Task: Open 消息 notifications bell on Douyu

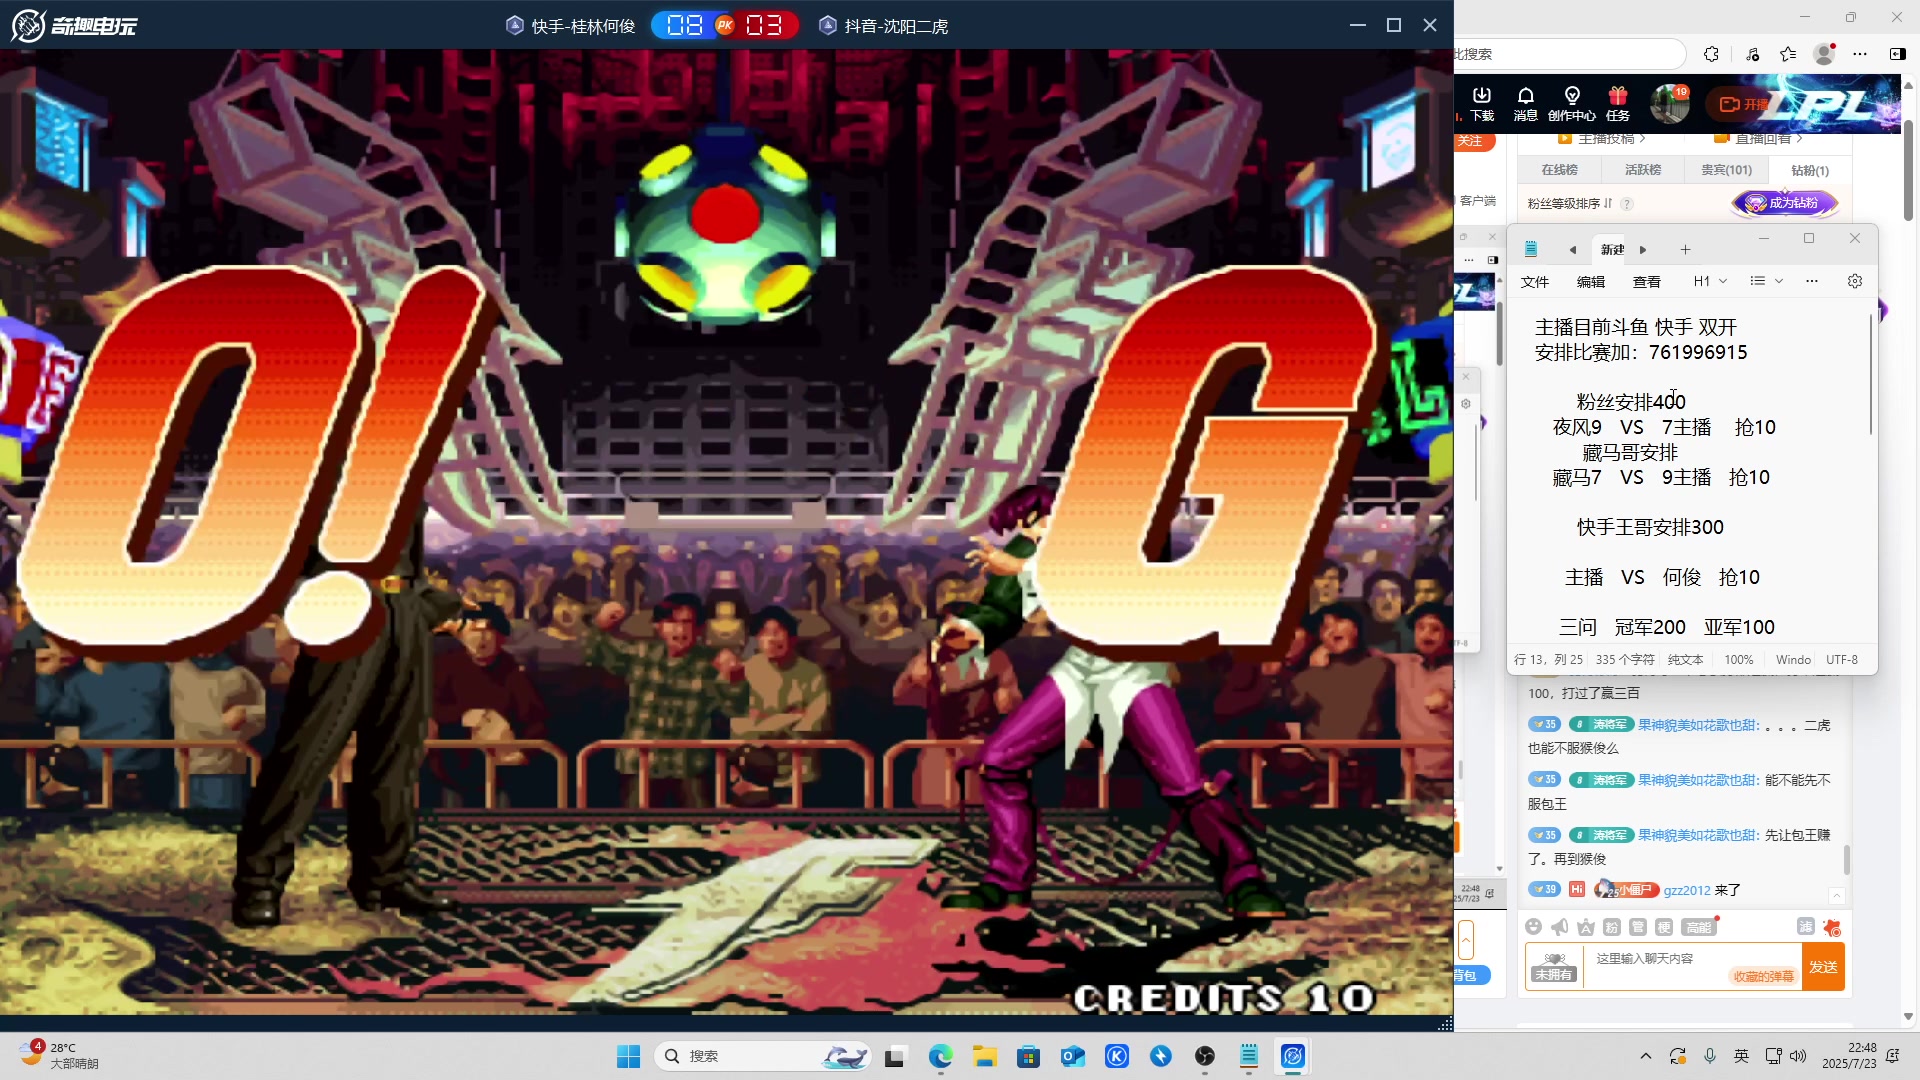Action: [x=1525, y=104]
